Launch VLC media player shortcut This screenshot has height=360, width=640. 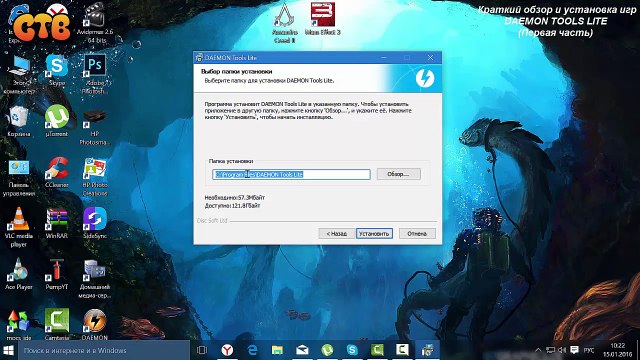pos(18,227)
